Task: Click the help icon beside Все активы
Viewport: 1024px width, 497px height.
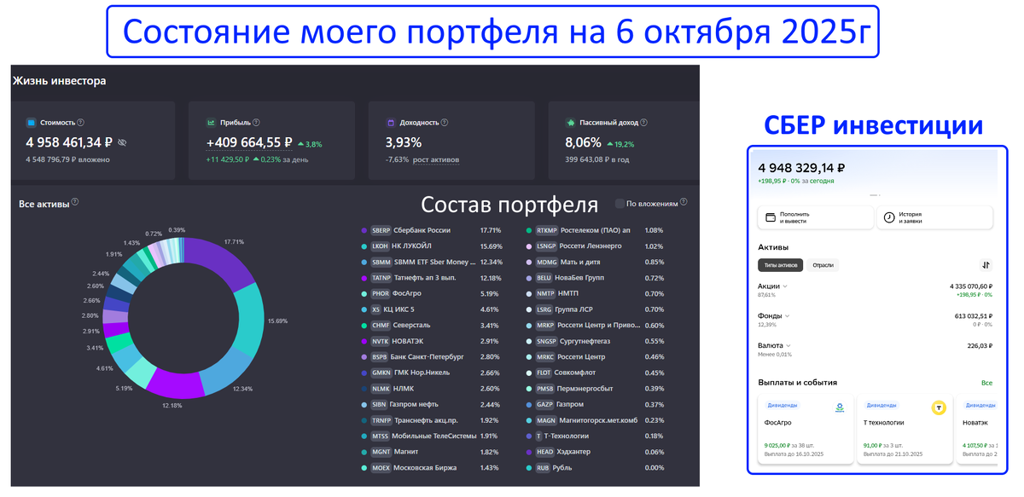Action: coord(75,202)
